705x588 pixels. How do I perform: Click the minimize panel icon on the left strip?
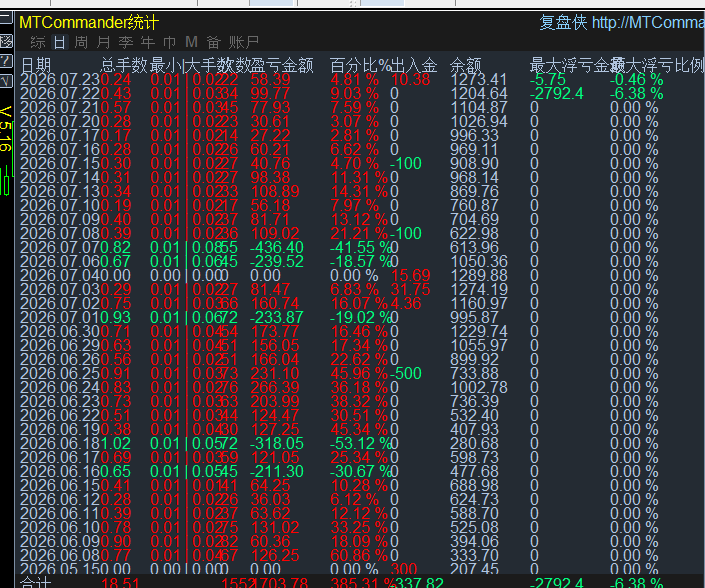click(x=5, y=18)
